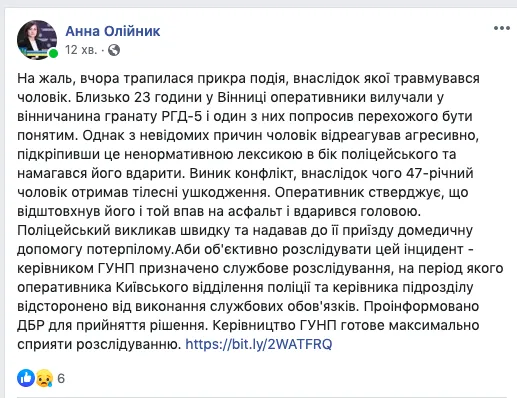Image resolution: width=517 pixels, height=398 pixels.
Task: Click the word Проінформовано in the post
Action: tap(421, 306)
